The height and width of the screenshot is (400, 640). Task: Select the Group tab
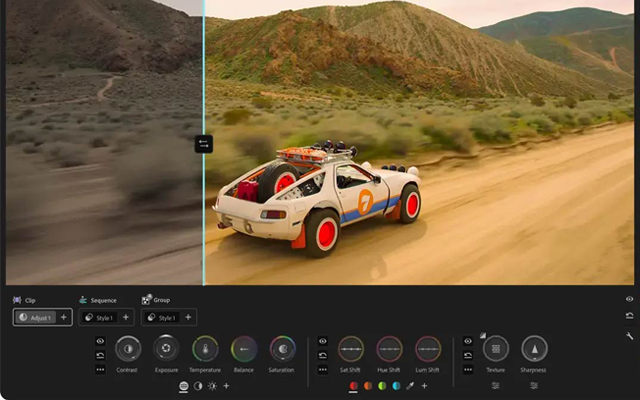point(156,300)
